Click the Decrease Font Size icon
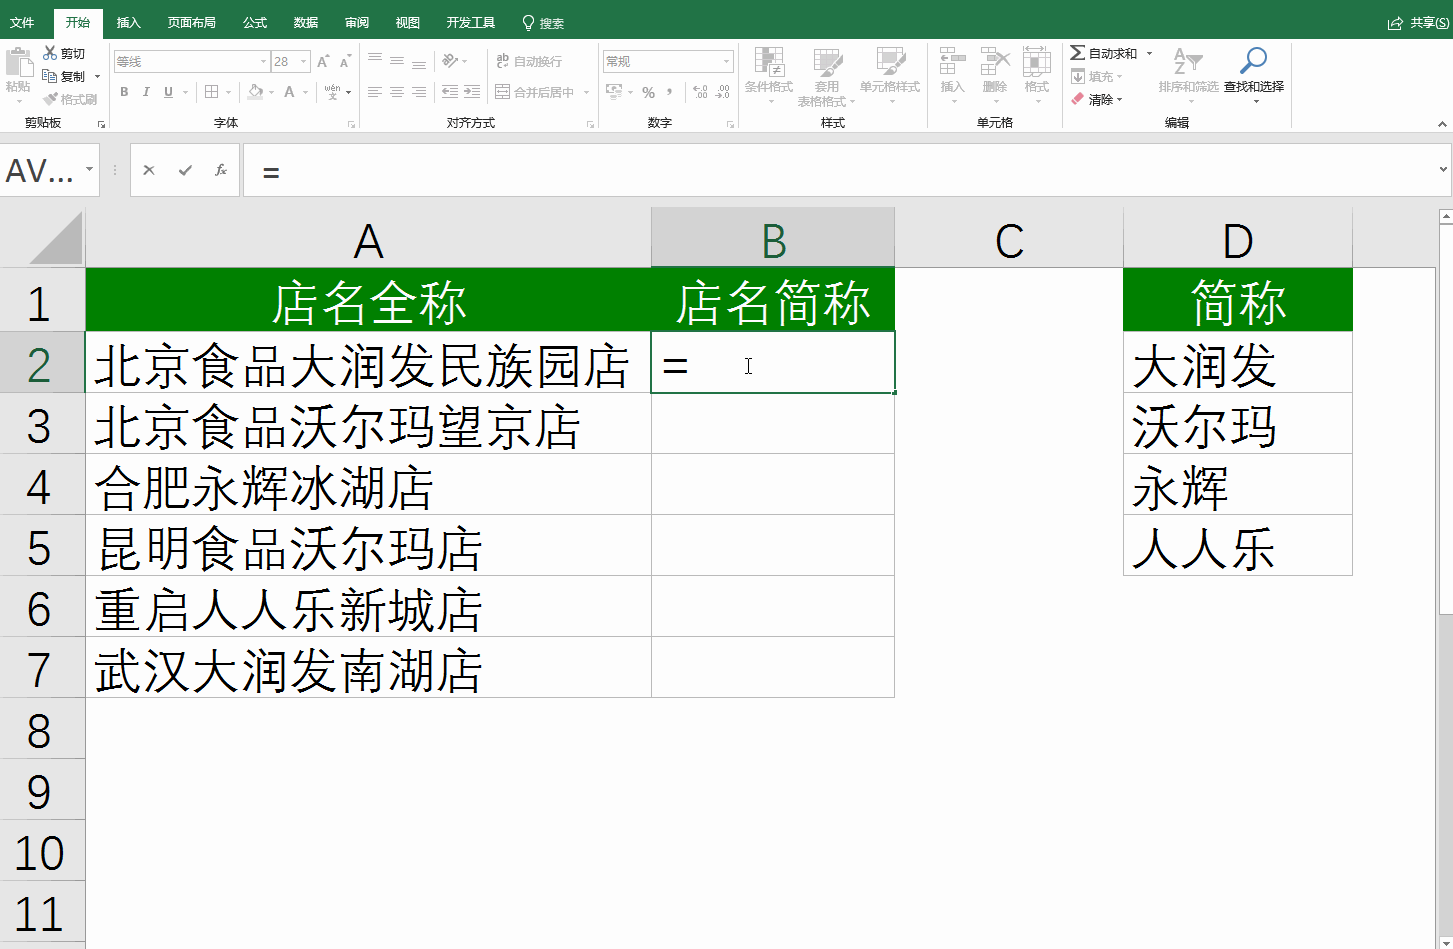 (345, 61)
